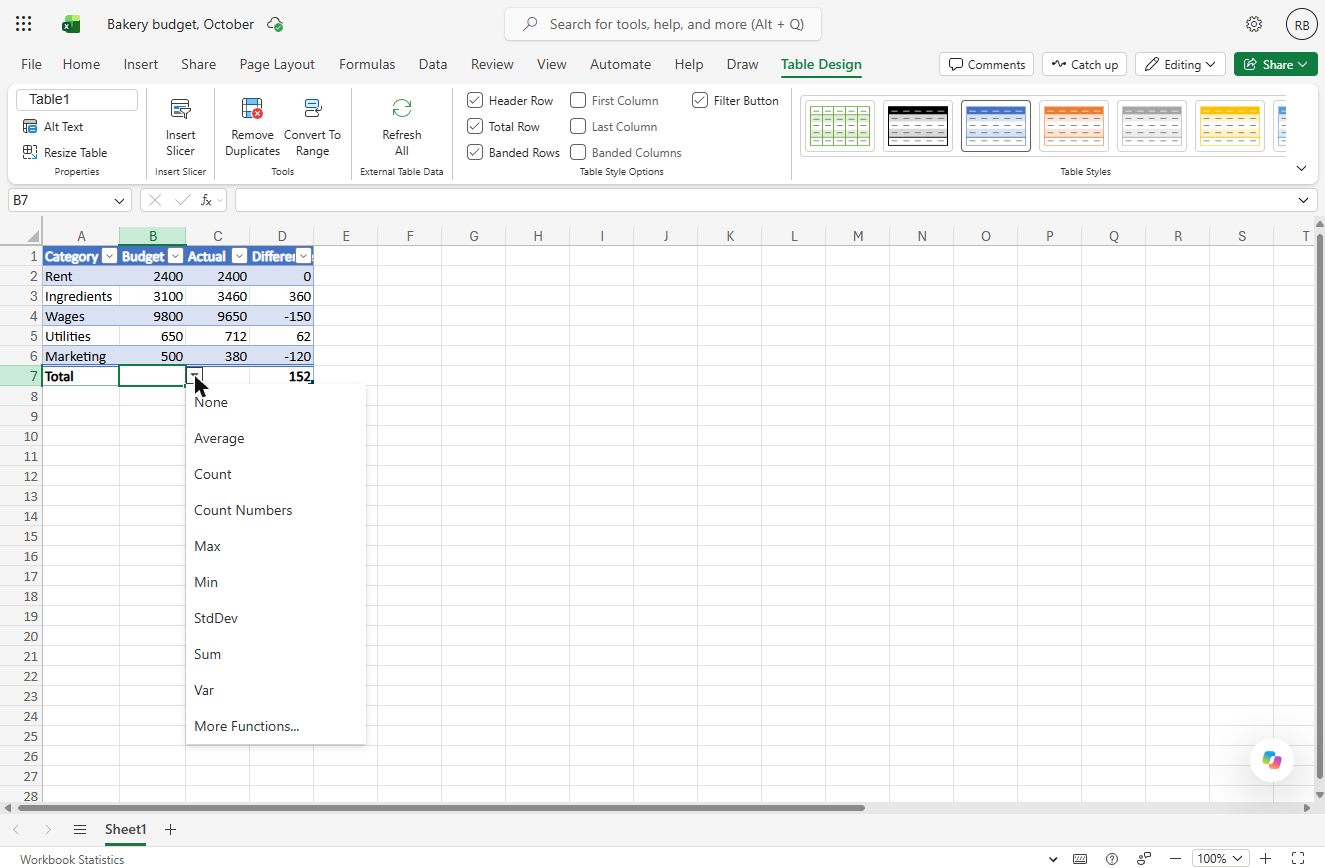The width and height of the screenshot is (1325, 868).
Task: Open Alt Text for the table
Action: pos(53,127)
